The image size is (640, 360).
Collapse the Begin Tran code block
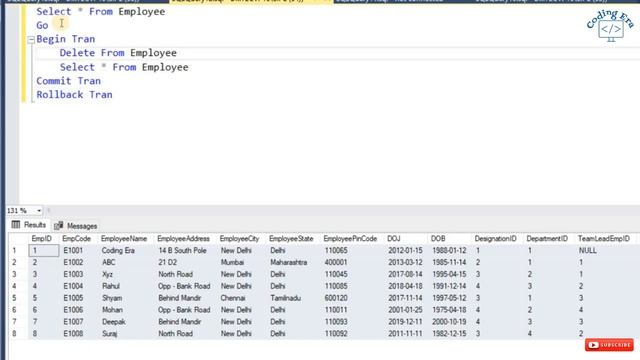pyautogui.click(x=31, y=40)
